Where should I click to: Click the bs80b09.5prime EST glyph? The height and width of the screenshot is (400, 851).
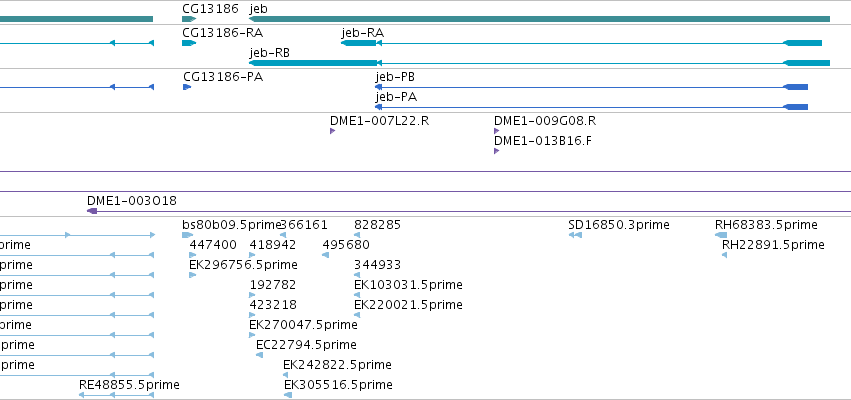187,235
